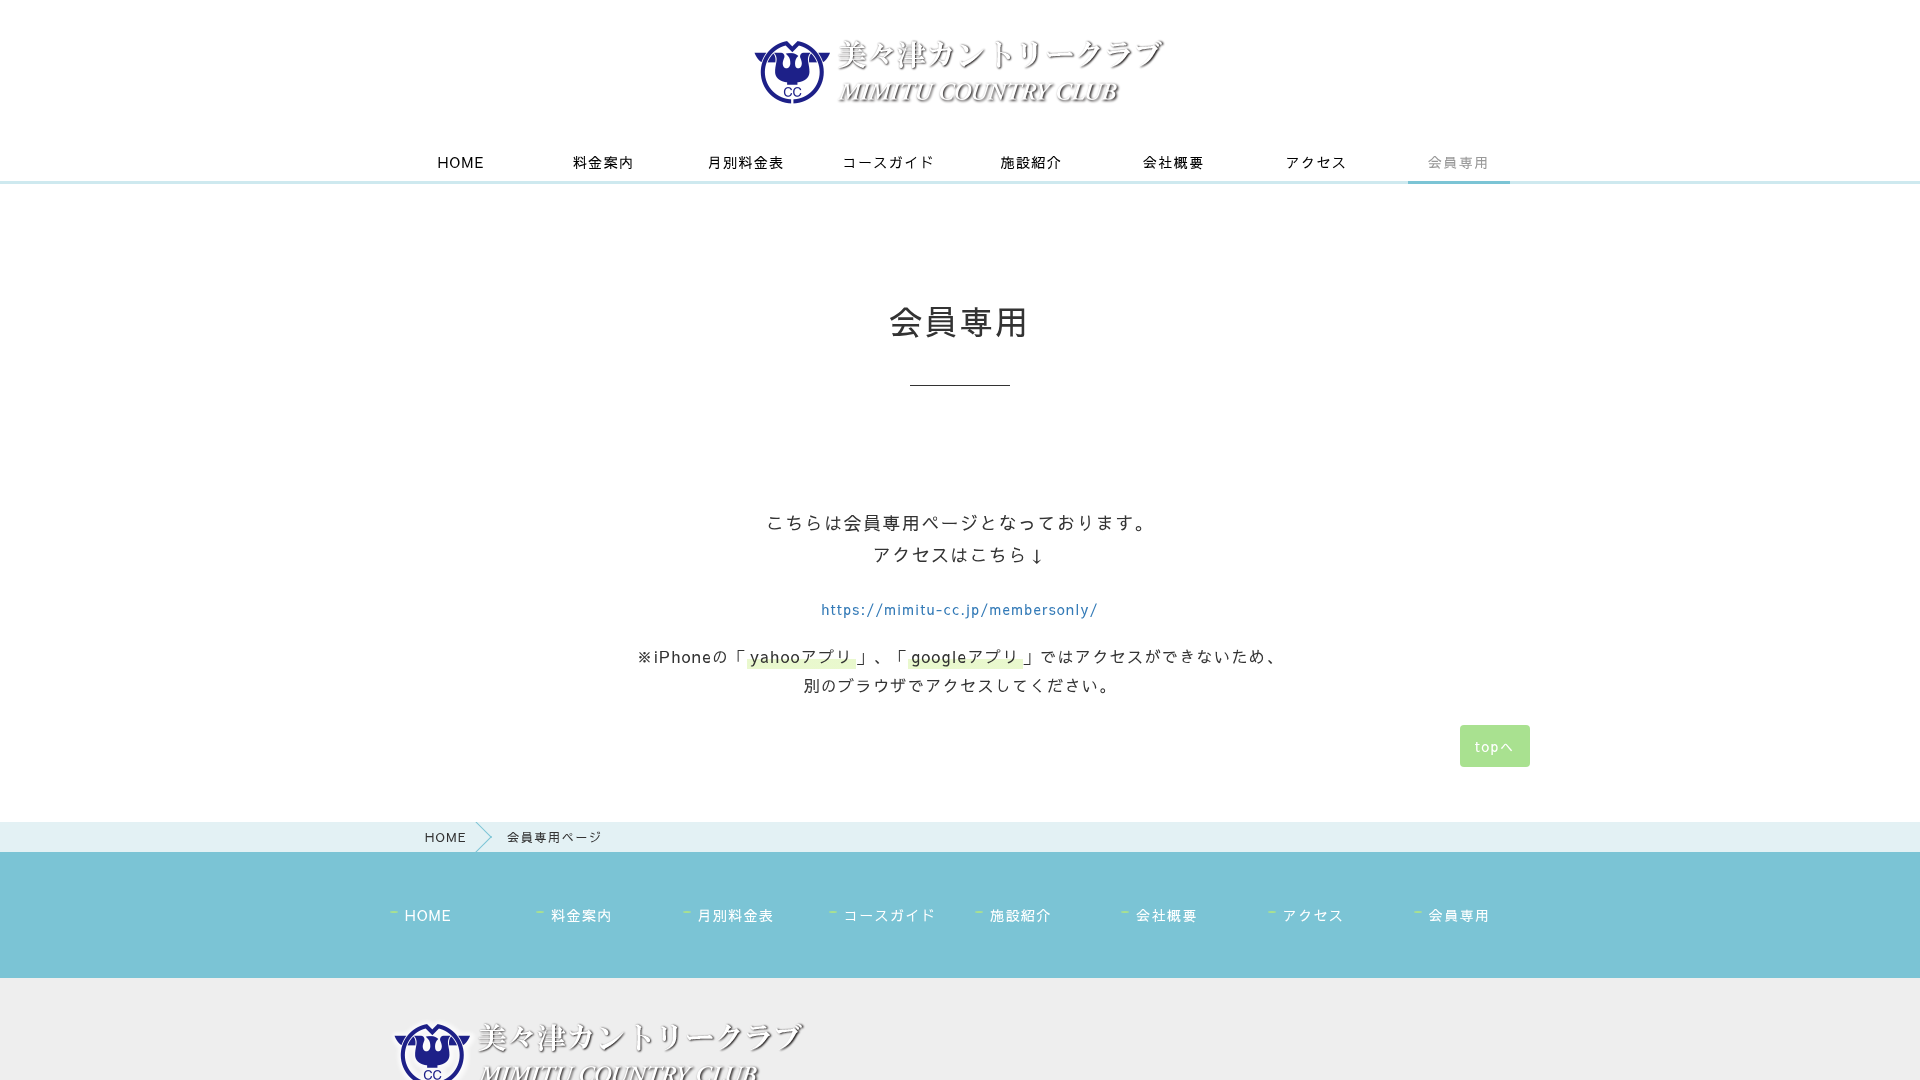1920x1080 pixels.
Task: Follow the mimitu-cc.jp/membersonly link
Action: [959, 610]
